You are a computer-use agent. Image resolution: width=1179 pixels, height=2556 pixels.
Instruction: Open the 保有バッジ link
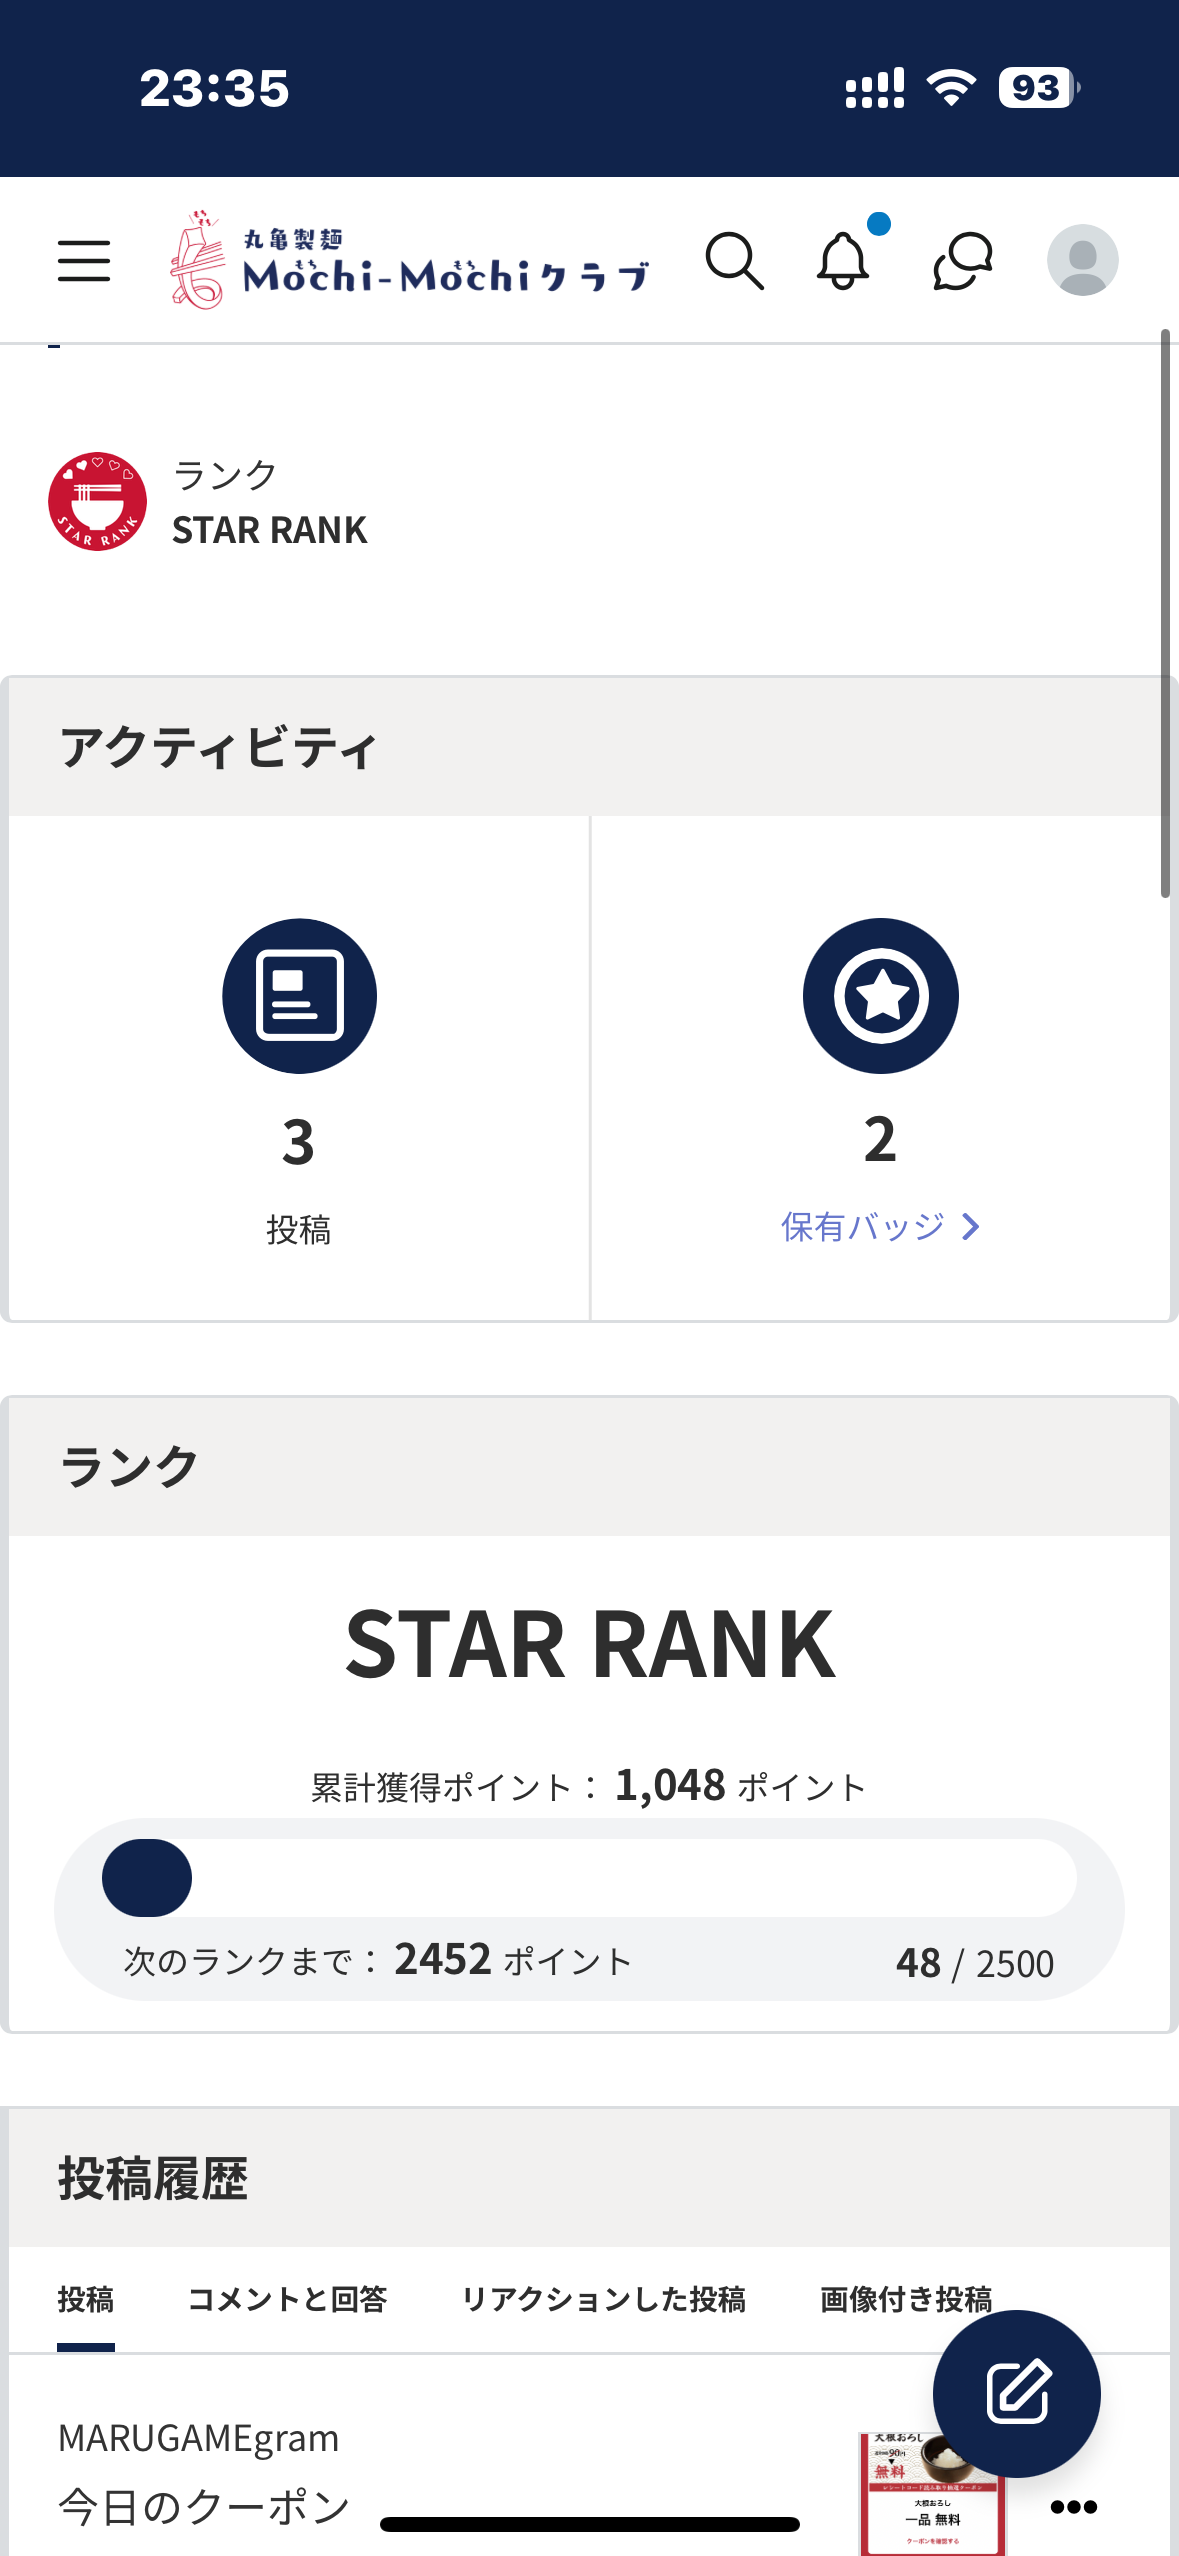863,1227
